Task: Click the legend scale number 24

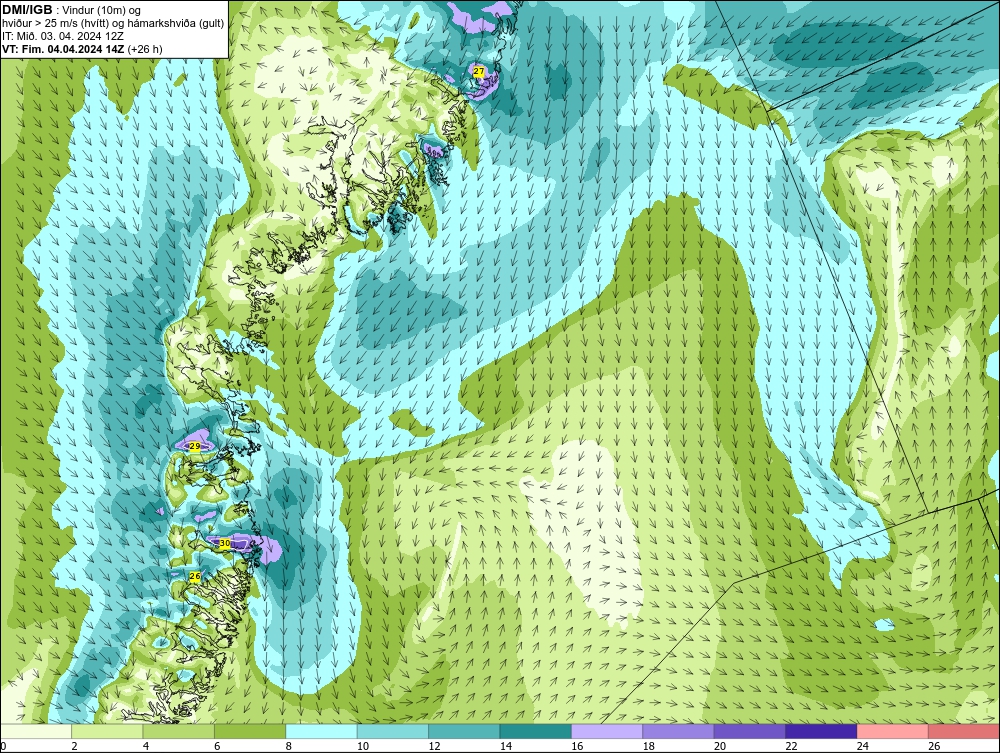Action: click(863, 746)
